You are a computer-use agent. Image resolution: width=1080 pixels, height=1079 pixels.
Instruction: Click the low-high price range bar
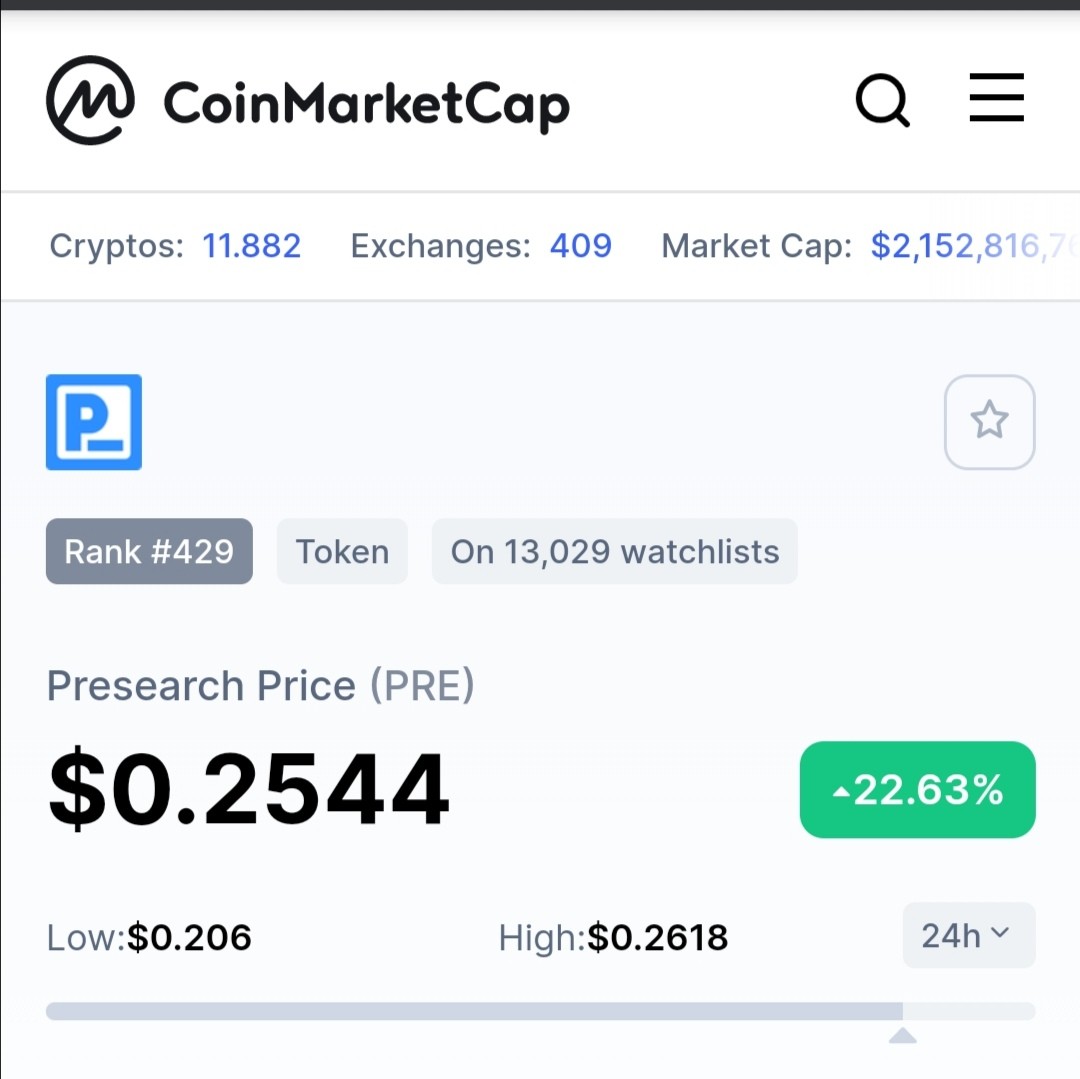click(x=541, y=1011)
